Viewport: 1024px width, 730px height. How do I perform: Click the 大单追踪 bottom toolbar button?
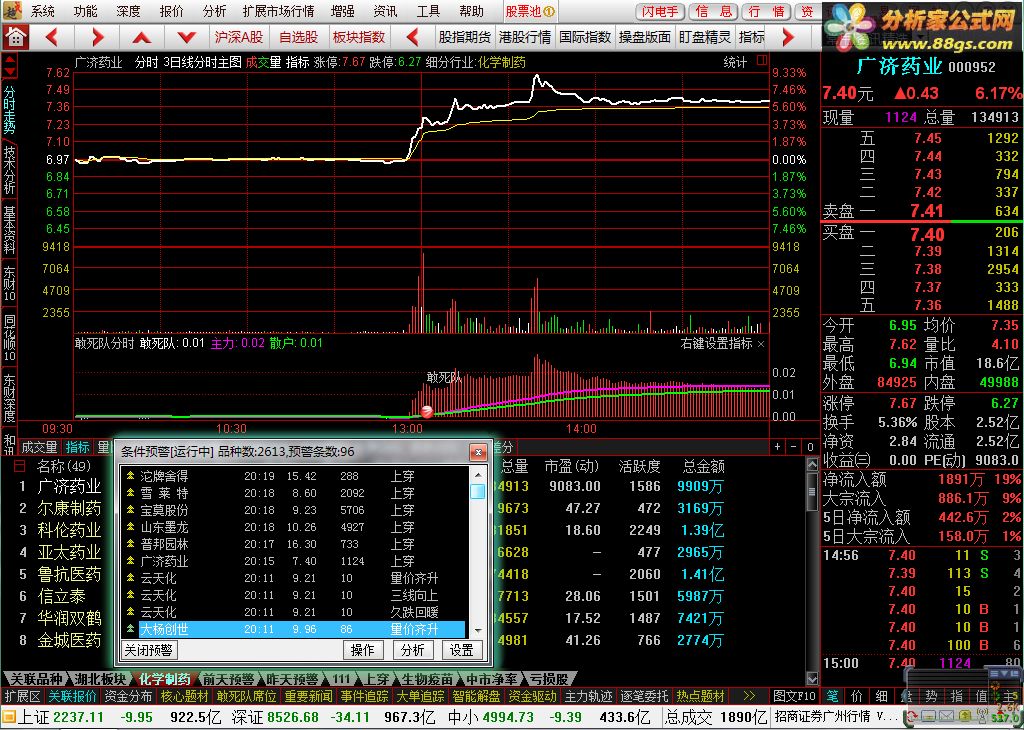point(420,696)
